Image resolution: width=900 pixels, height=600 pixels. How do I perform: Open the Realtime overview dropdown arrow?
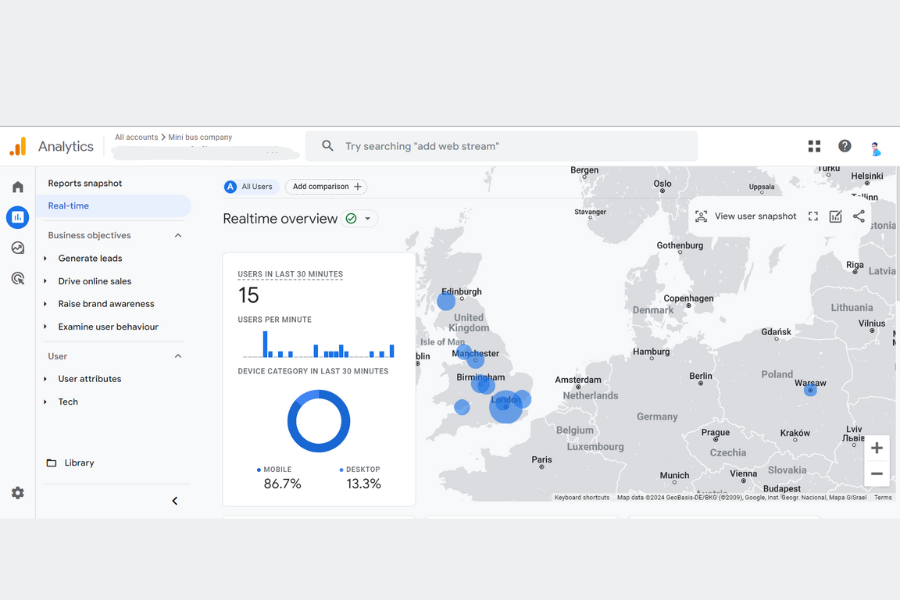tap(365, 218)
